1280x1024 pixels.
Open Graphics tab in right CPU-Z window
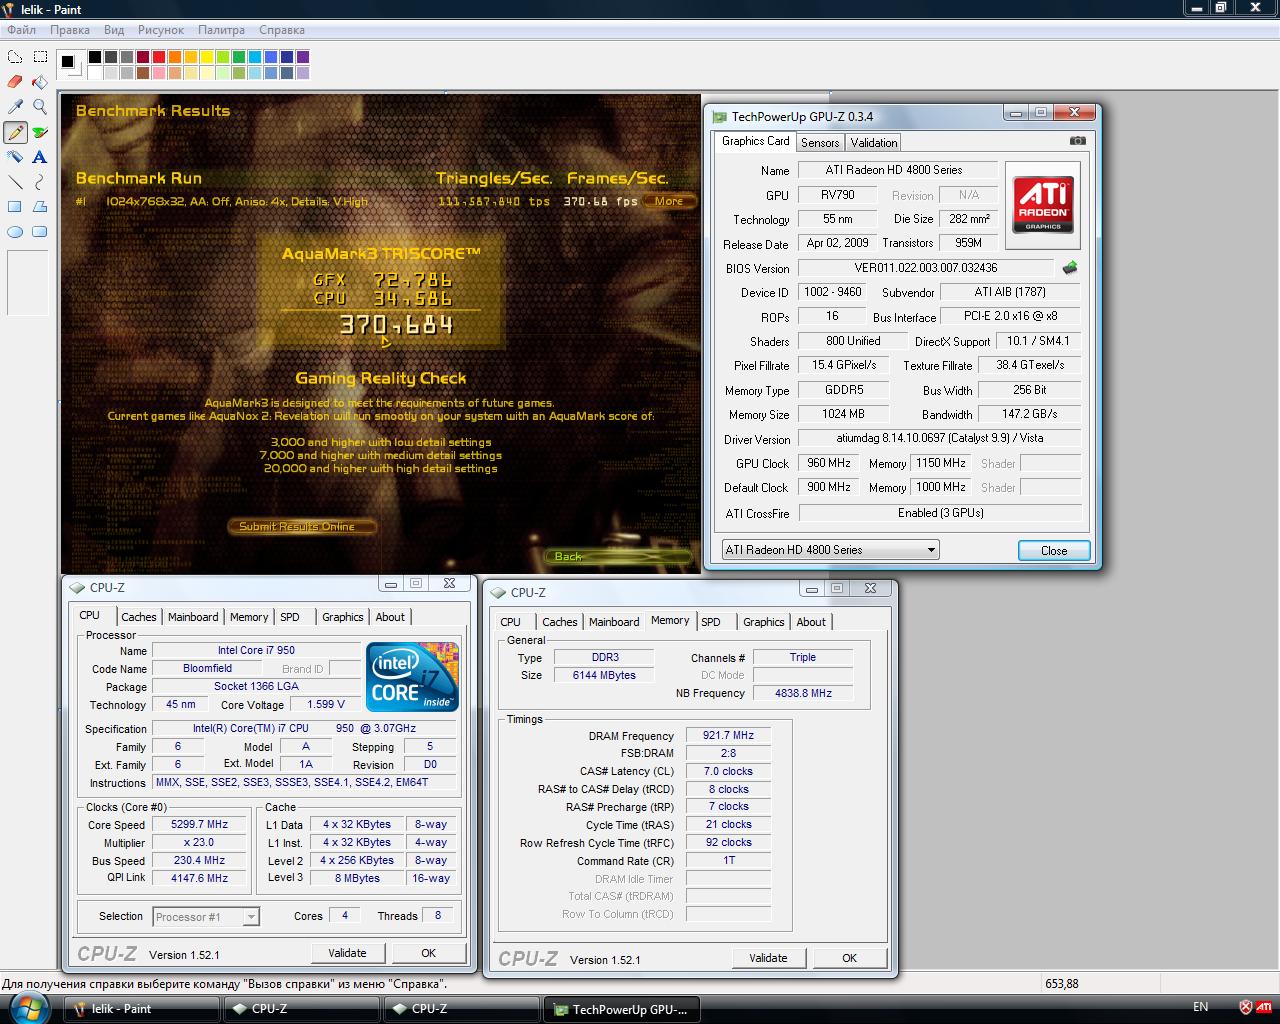(764, 622)
